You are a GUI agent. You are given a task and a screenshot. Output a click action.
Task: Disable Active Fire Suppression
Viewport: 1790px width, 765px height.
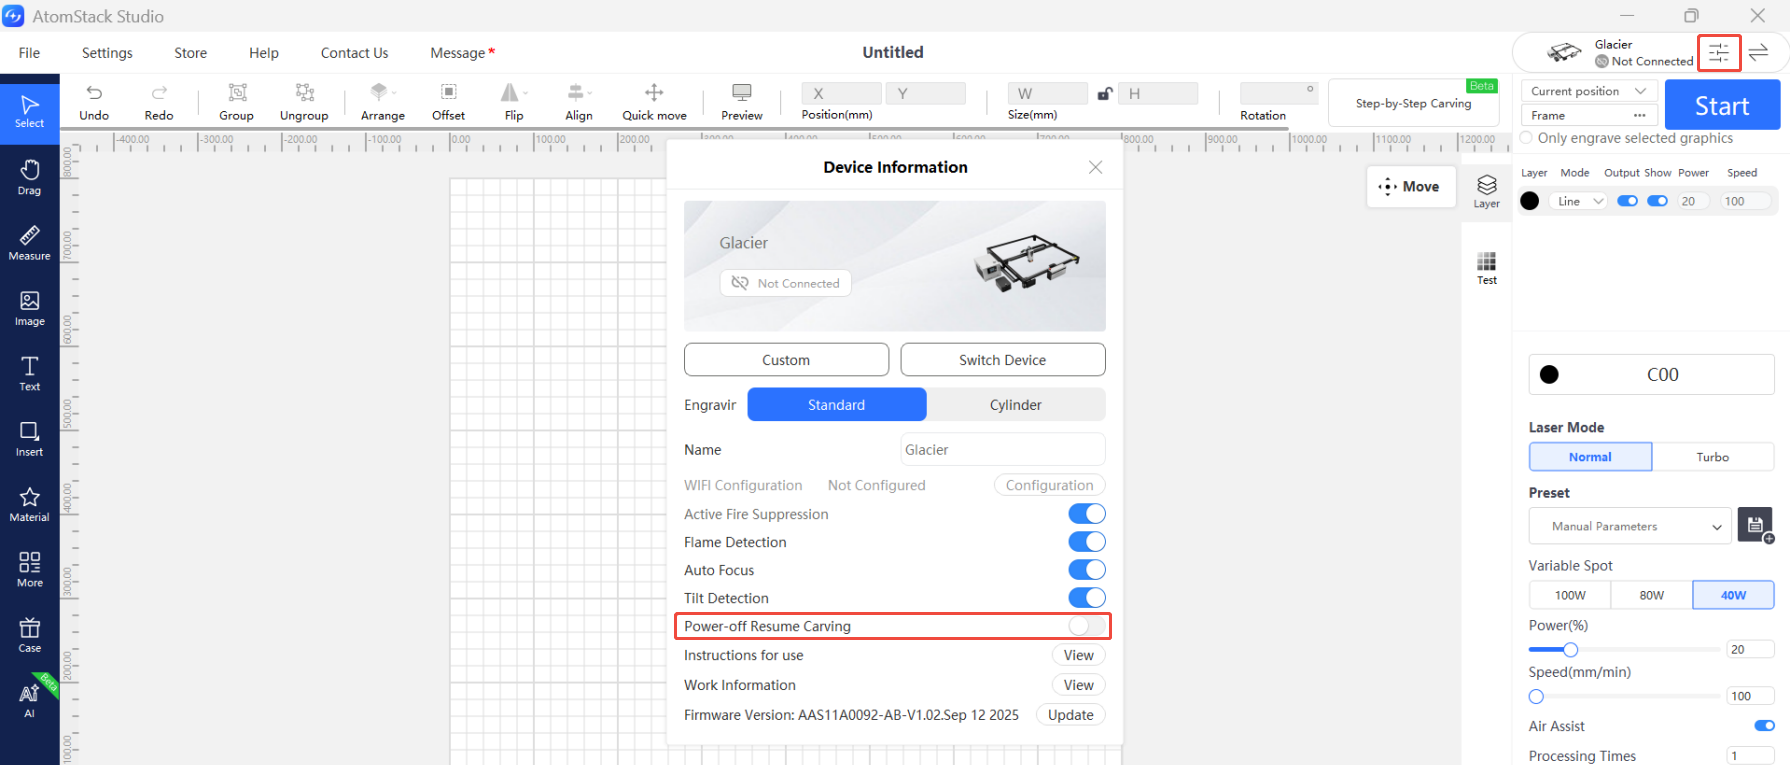coord(1087,514)
